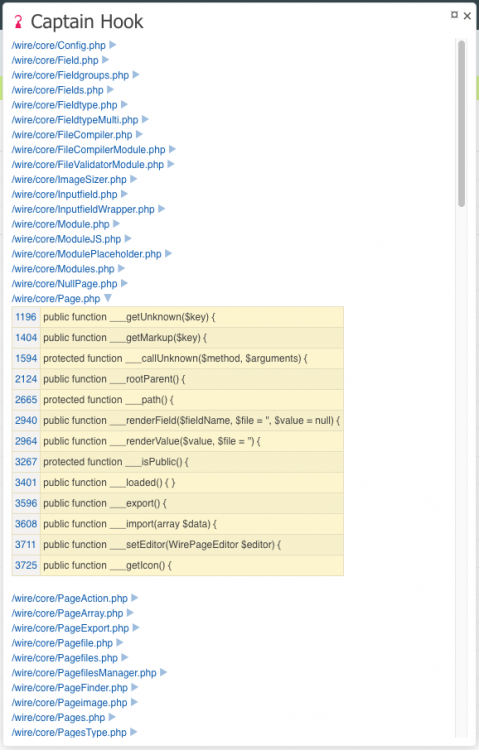The height and width of the screenshot is (750, 479).
Task: Open the /wire/core/Page.php link
Action: [x=56, y=298]
